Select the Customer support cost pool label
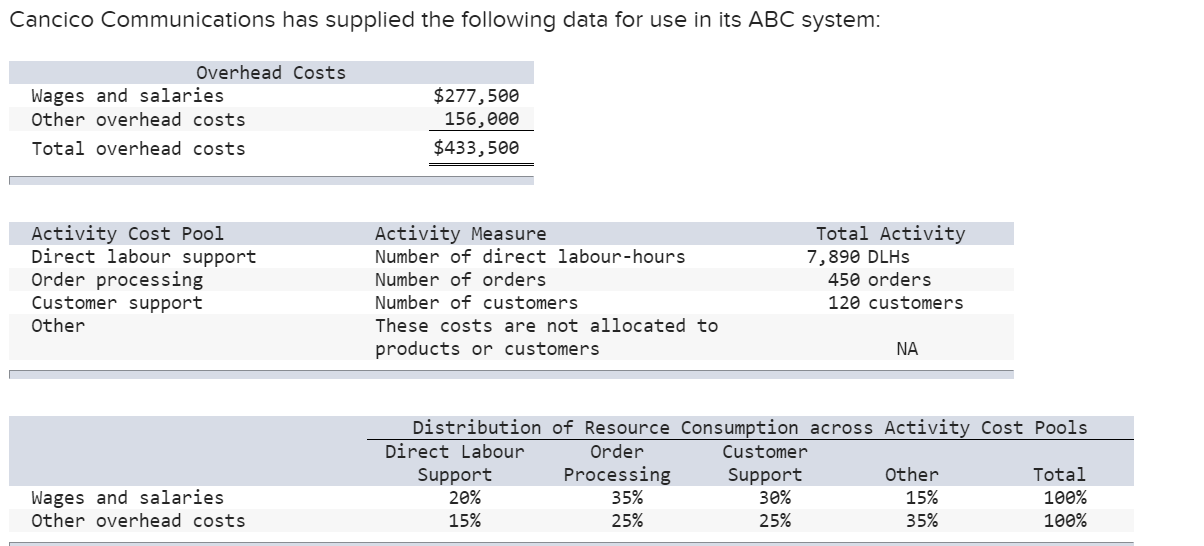Screen dimensions: 1204x546 point(117,303)
